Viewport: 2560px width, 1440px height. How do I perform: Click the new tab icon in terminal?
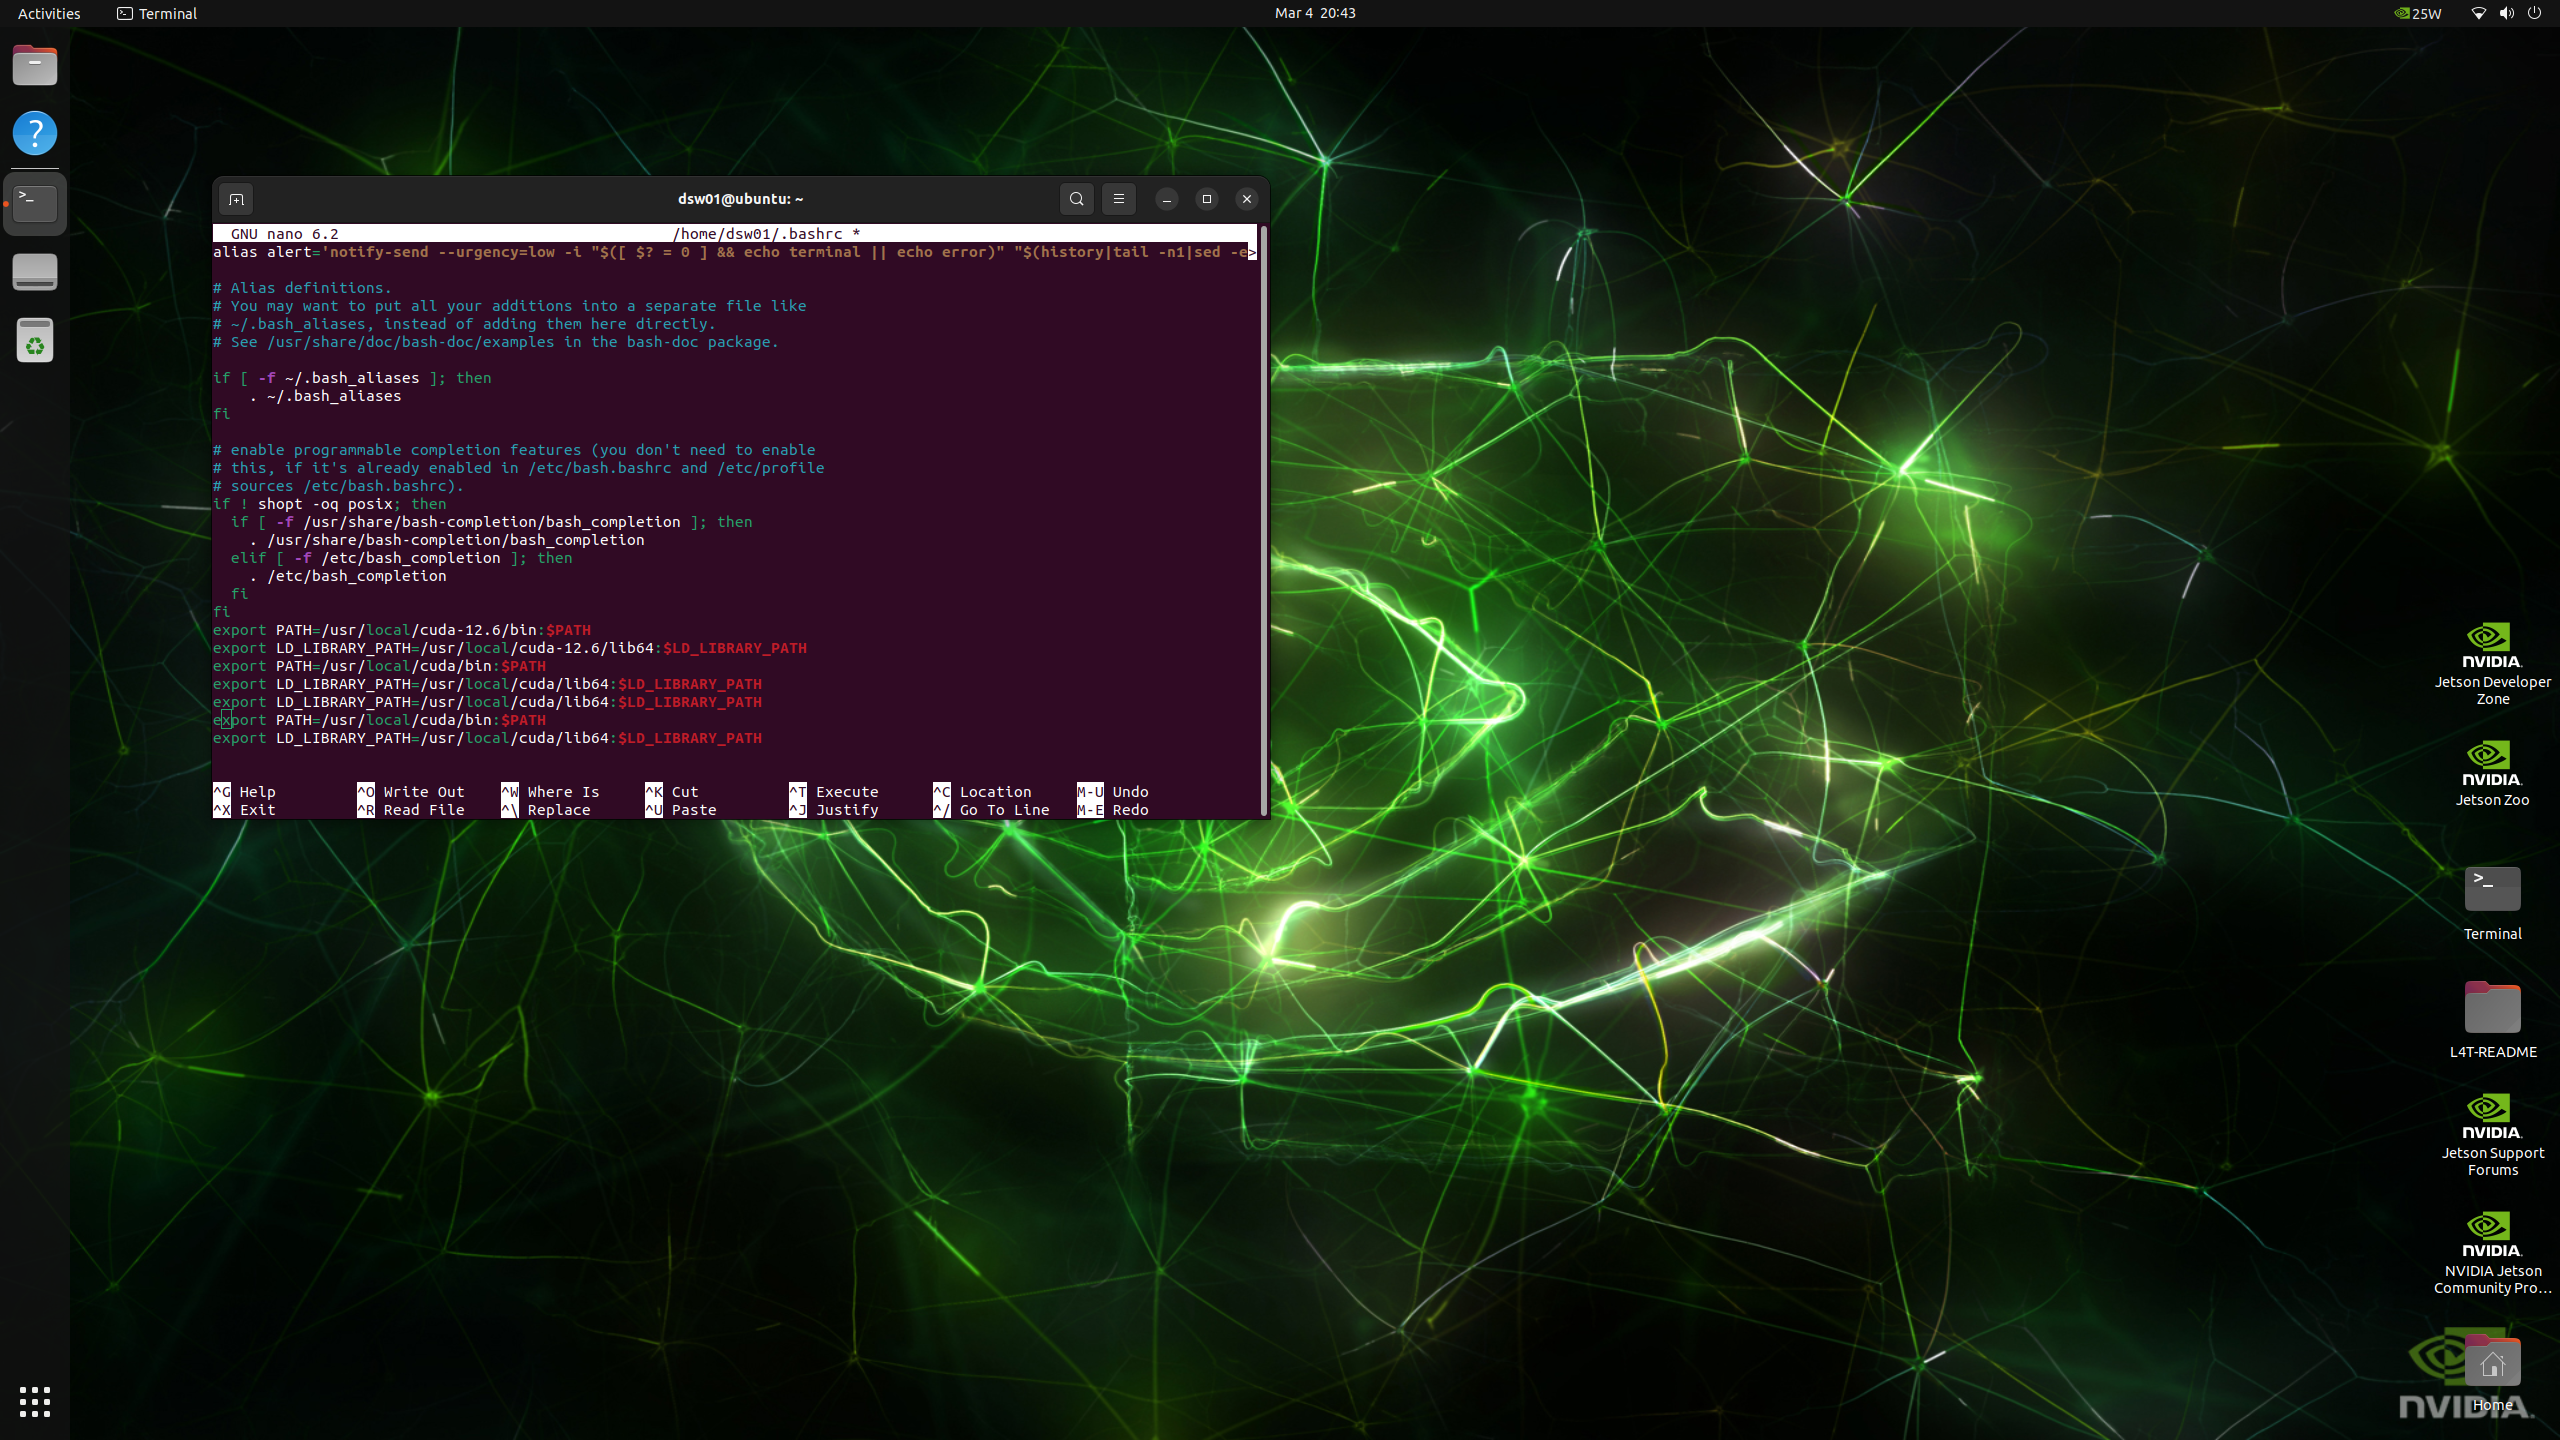236,199
